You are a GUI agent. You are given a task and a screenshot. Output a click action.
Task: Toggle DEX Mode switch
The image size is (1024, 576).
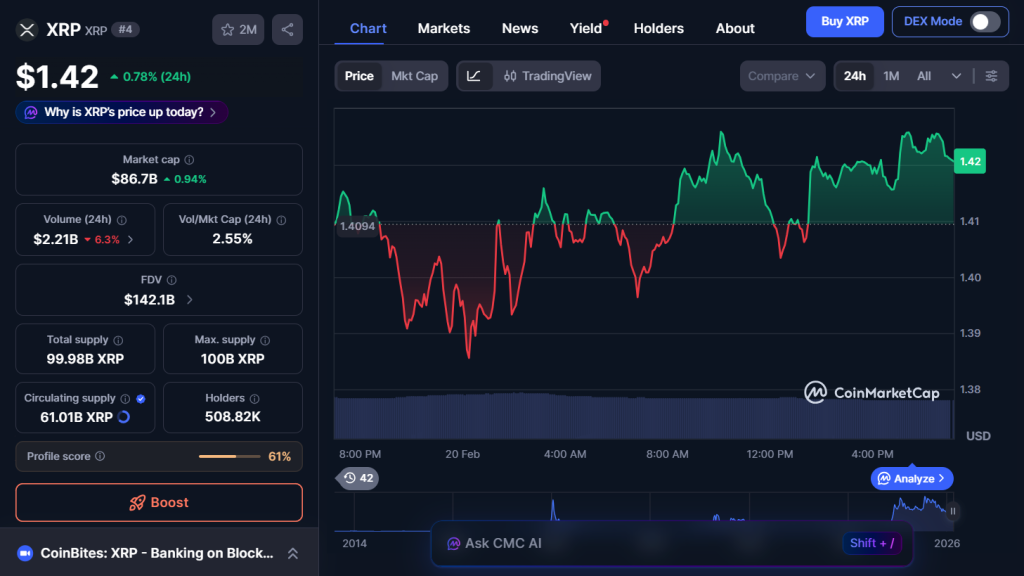click(984, 22)
